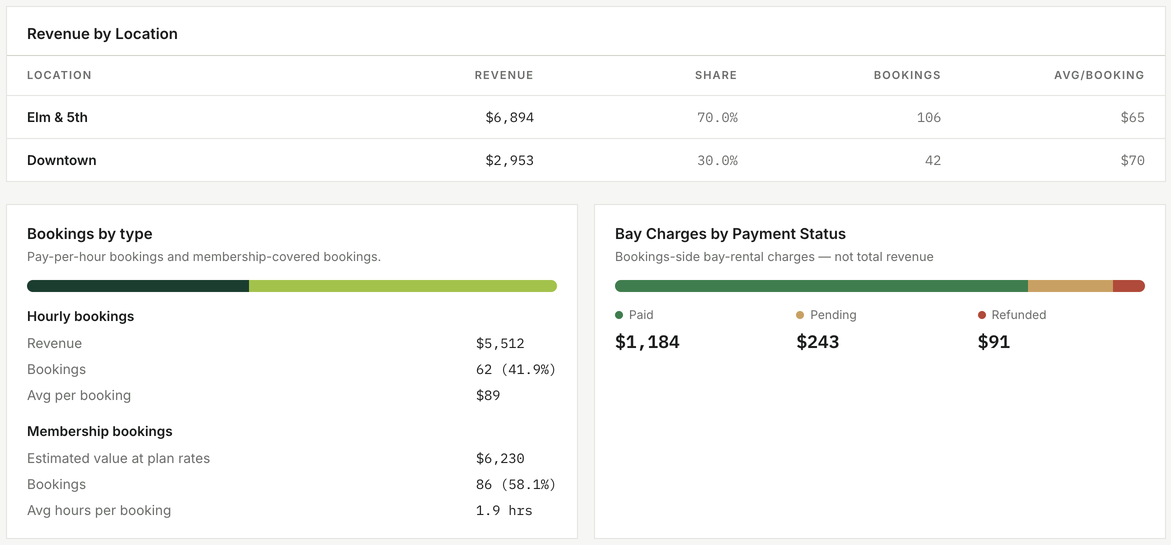Click the 30.0% share value
Image resolution: width=1171 pixels, height=545 pixels.
(716, 160)
